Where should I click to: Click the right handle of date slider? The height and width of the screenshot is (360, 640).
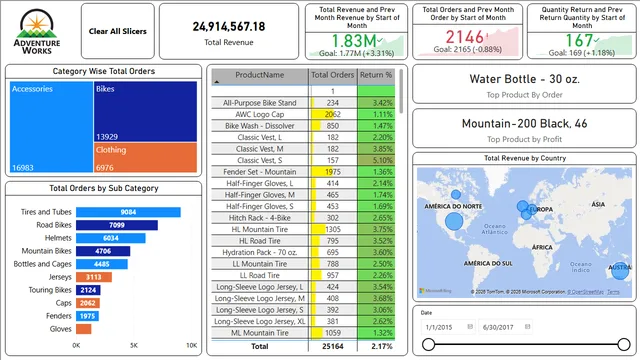click(624, 344)
